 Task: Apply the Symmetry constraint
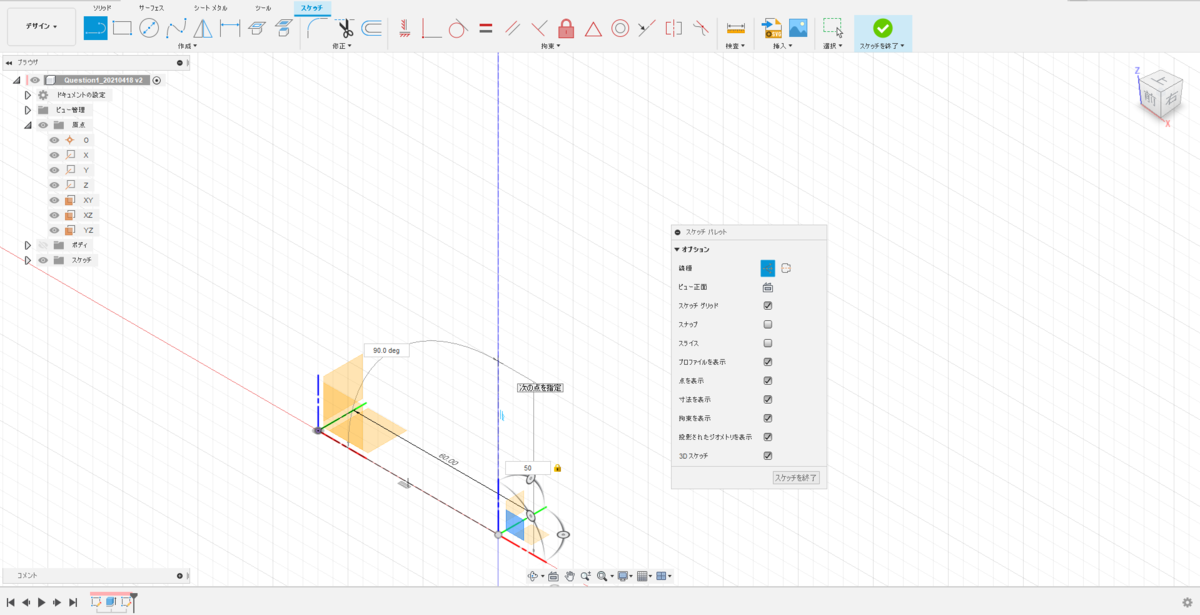click(x=674, y=28)
